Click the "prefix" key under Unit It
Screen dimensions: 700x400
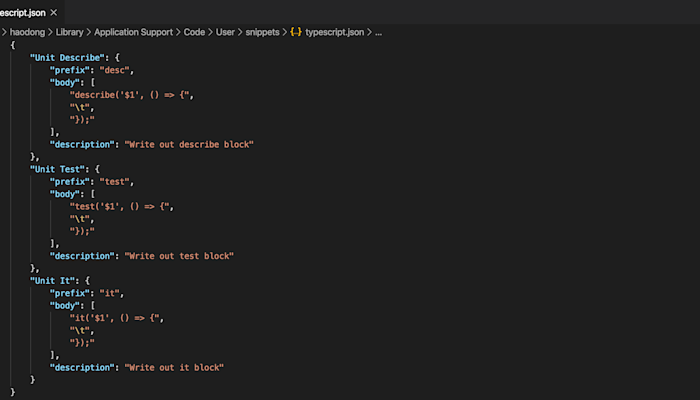[70, 293]
